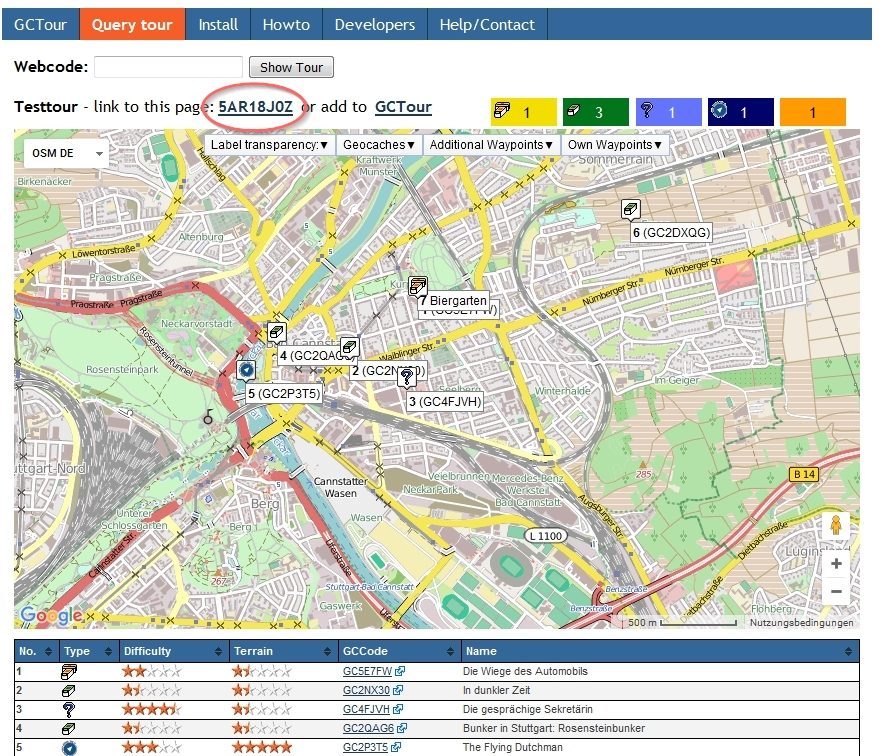This screenshot has height=756, width=882.
Task: Open the Help/Contact tab
Action: (487, 25)
